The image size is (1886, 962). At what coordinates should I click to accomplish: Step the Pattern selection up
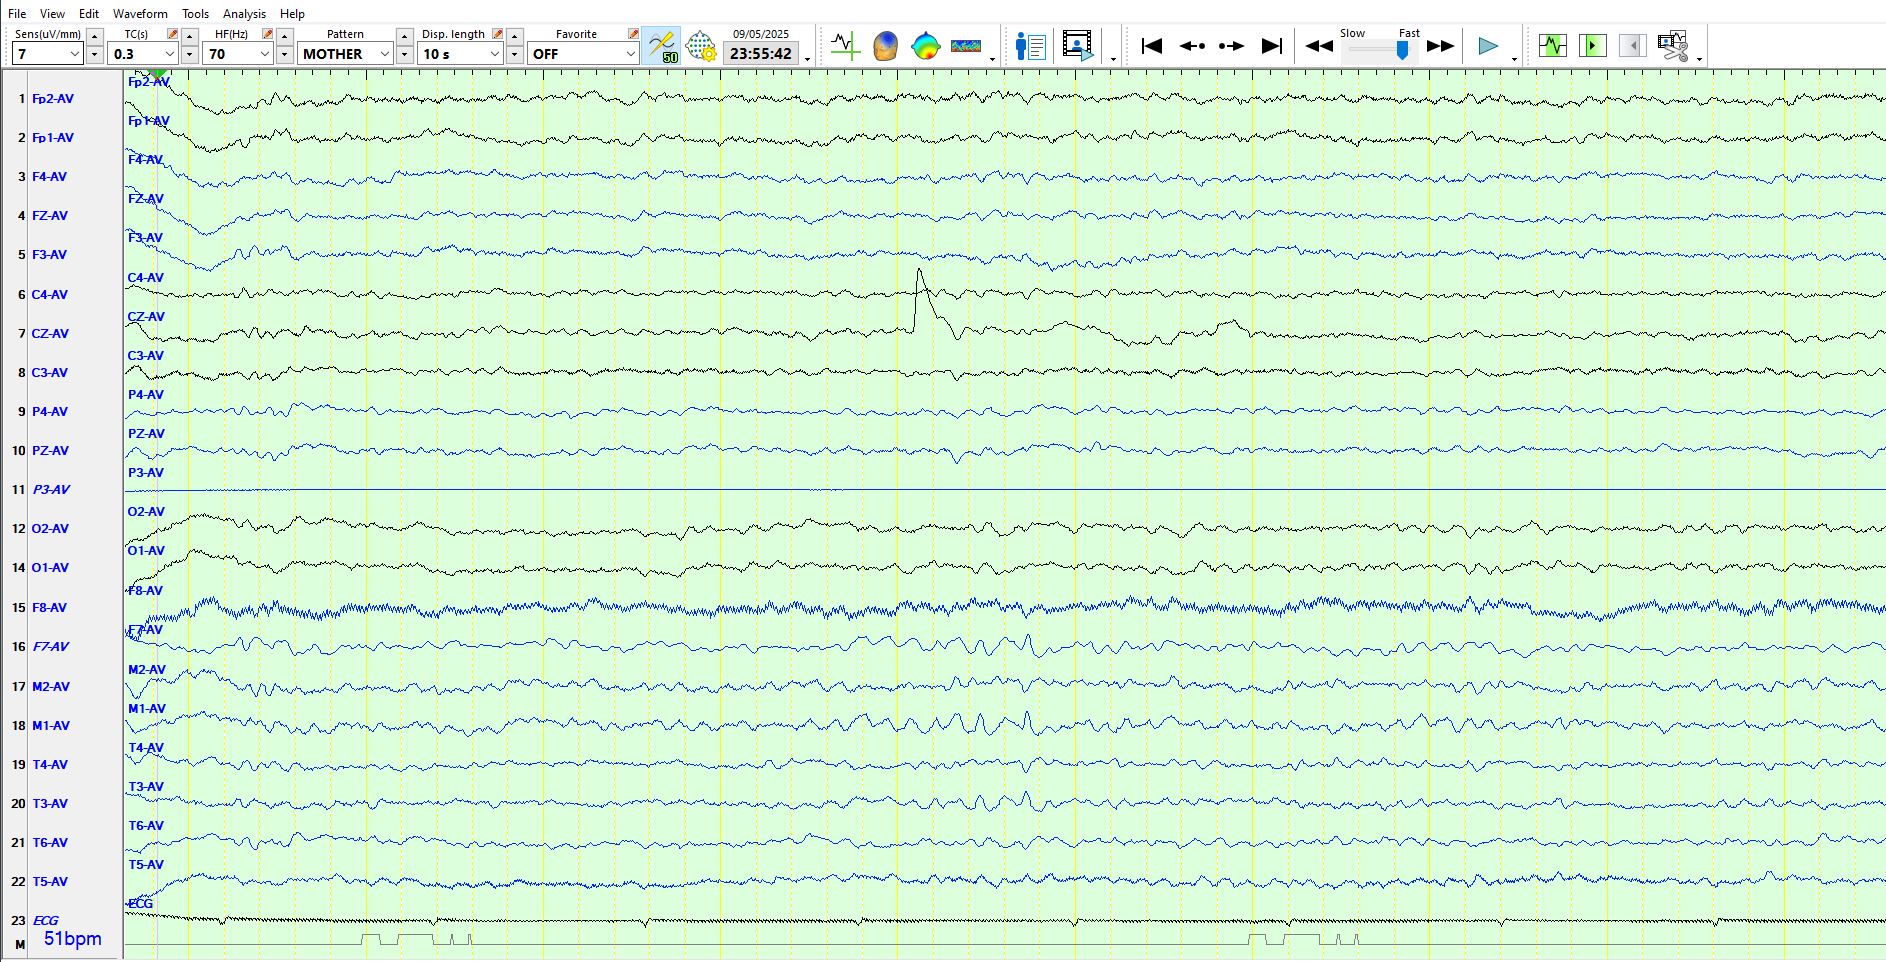[x=405, y=36]
